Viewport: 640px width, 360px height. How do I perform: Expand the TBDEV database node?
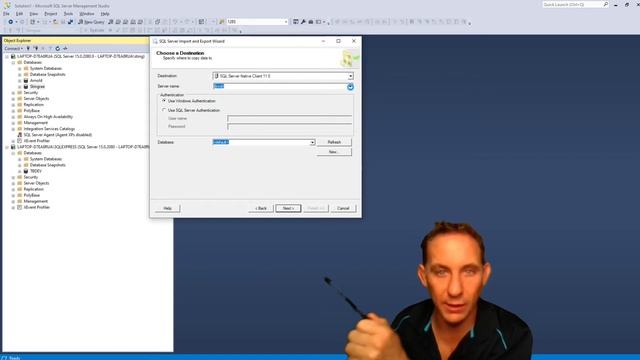[20, 171]
